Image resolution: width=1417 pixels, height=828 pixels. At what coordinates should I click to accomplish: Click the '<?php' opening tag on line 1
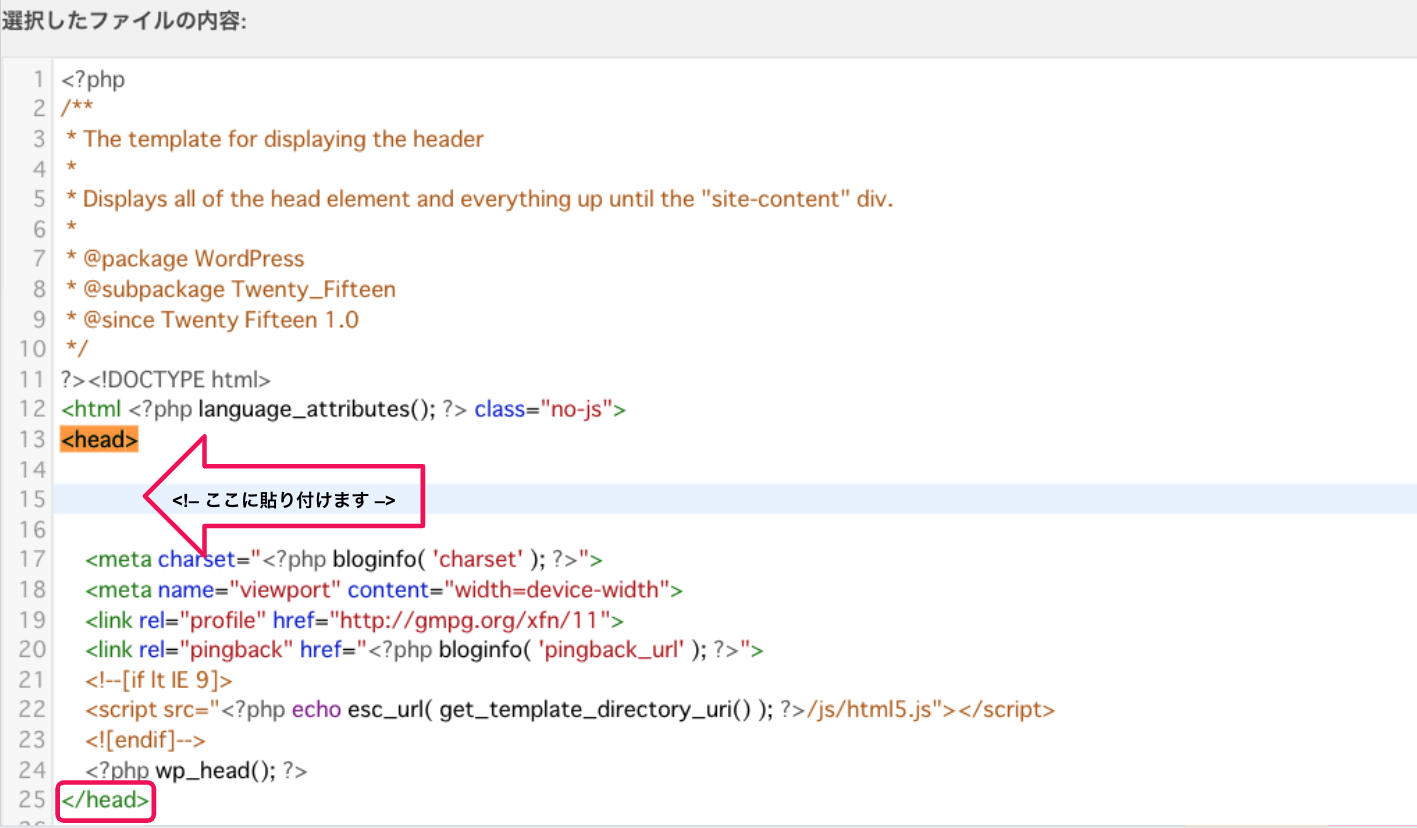tap(93, 79)
